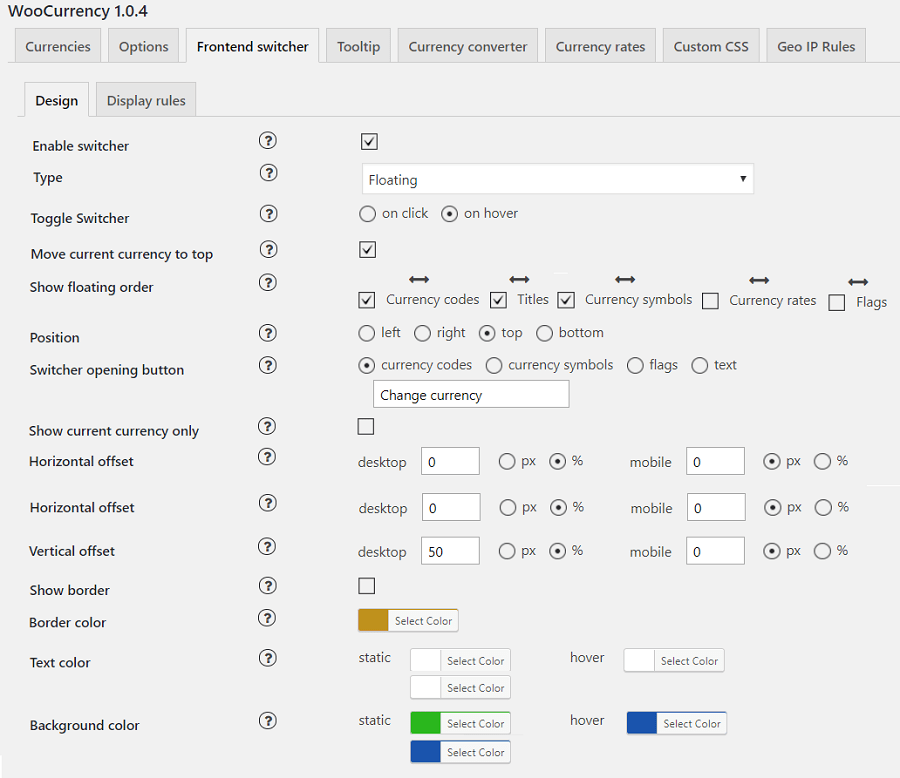Select the on click radio option
900x778 pixels.
[x=367, y=214]
